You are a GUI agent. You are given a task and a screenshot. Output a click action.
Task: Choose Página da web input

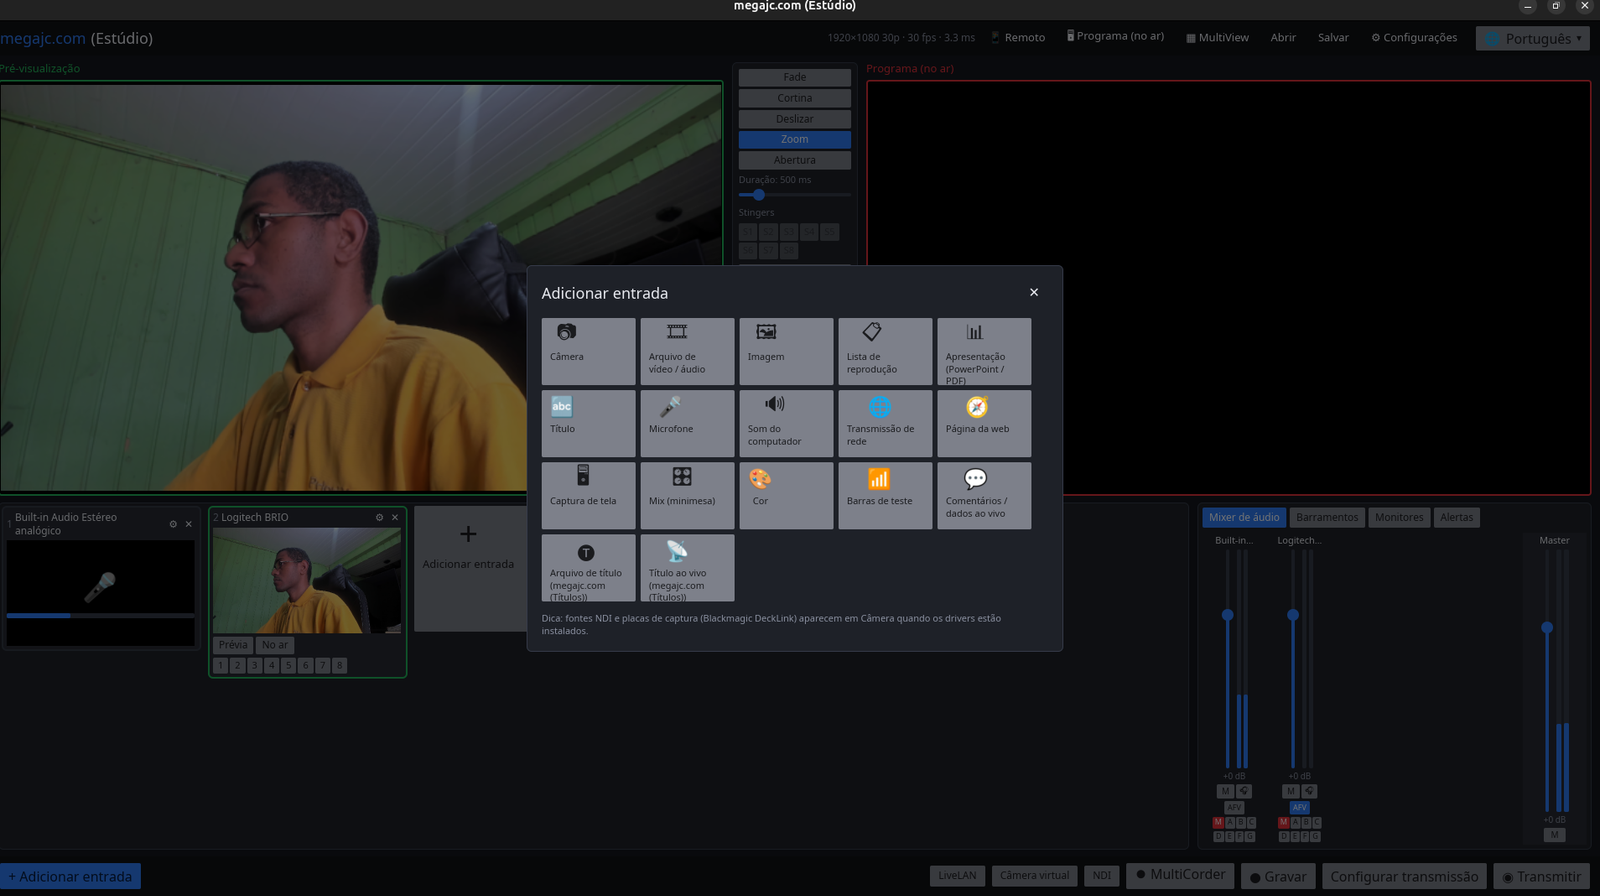pos(984,423)
